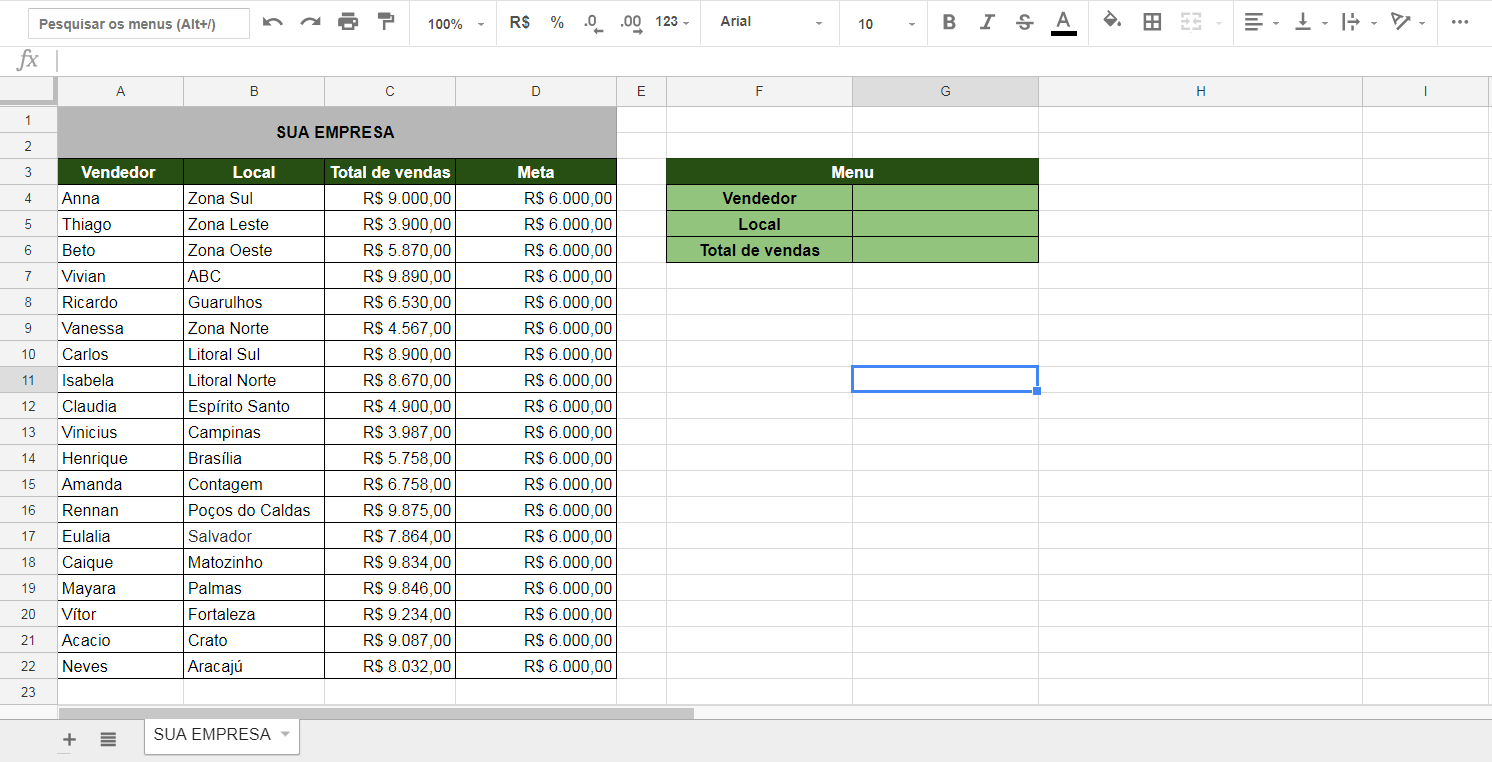This screenshot has height=762, width=1492.
Task: Click cell with Guarulhos
Action: pos(254,302)
